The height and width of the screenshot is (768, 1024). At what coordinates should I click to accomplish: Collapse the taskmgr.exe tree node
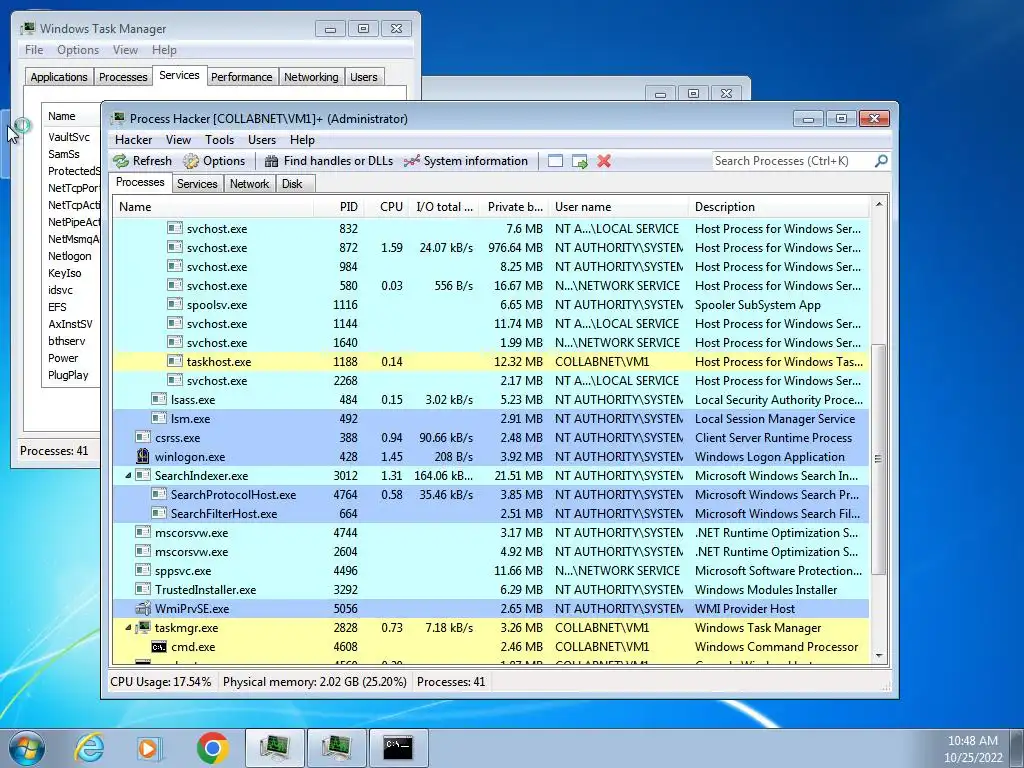(x=128, y=628)
